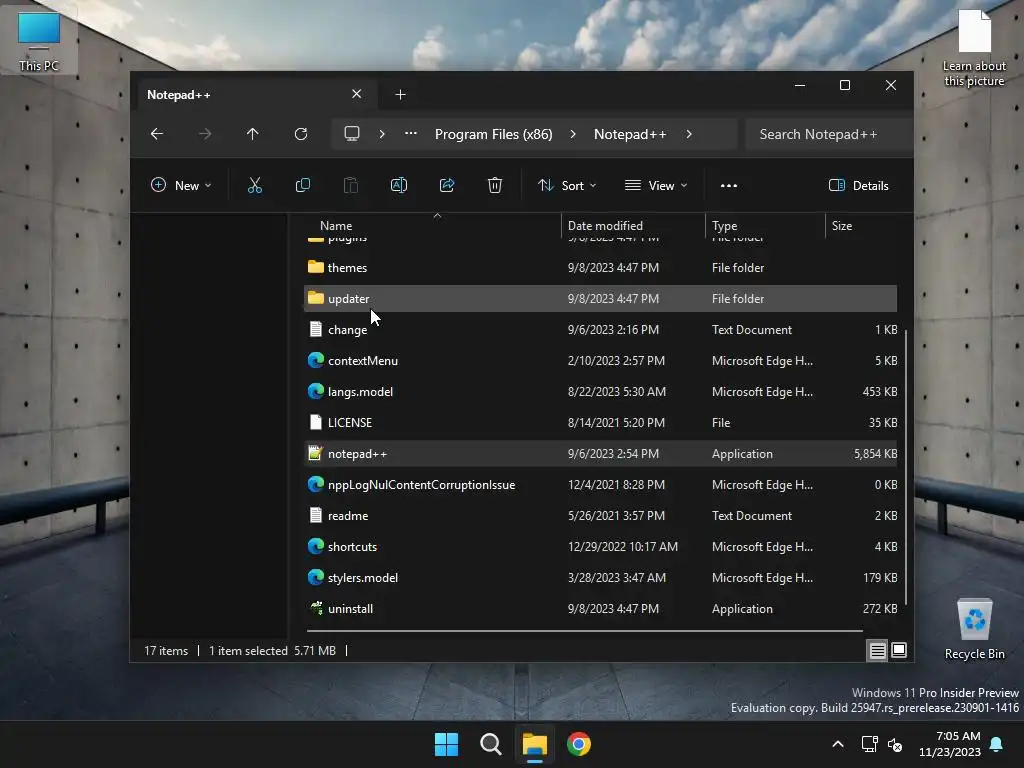Open Google Chrome from taskbar
The height and width of the screenshot is (768, 1024).
(579, 744)
